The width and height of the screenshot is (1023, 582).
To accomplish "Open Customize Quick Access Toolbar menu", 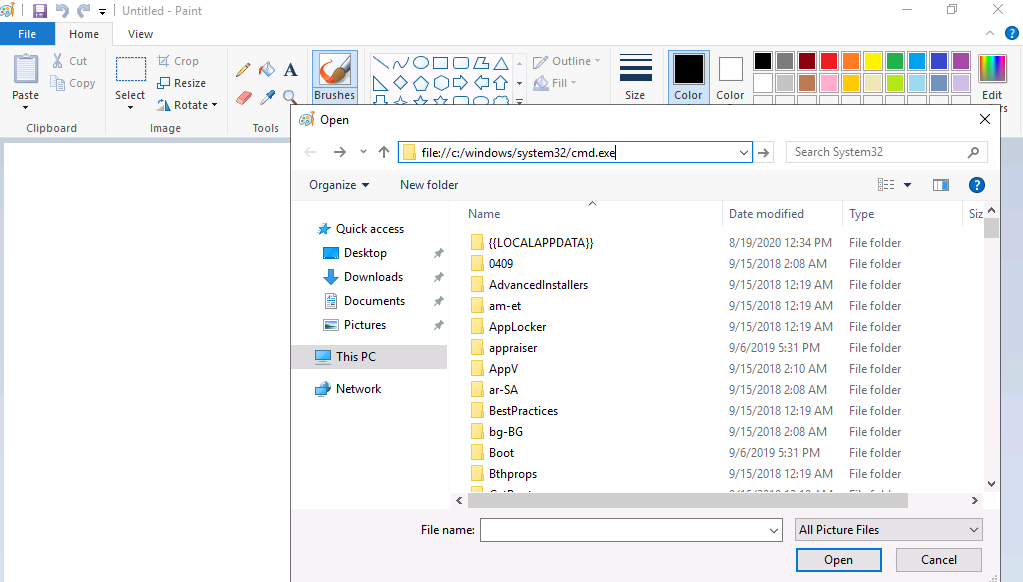I will pos(102,11).
